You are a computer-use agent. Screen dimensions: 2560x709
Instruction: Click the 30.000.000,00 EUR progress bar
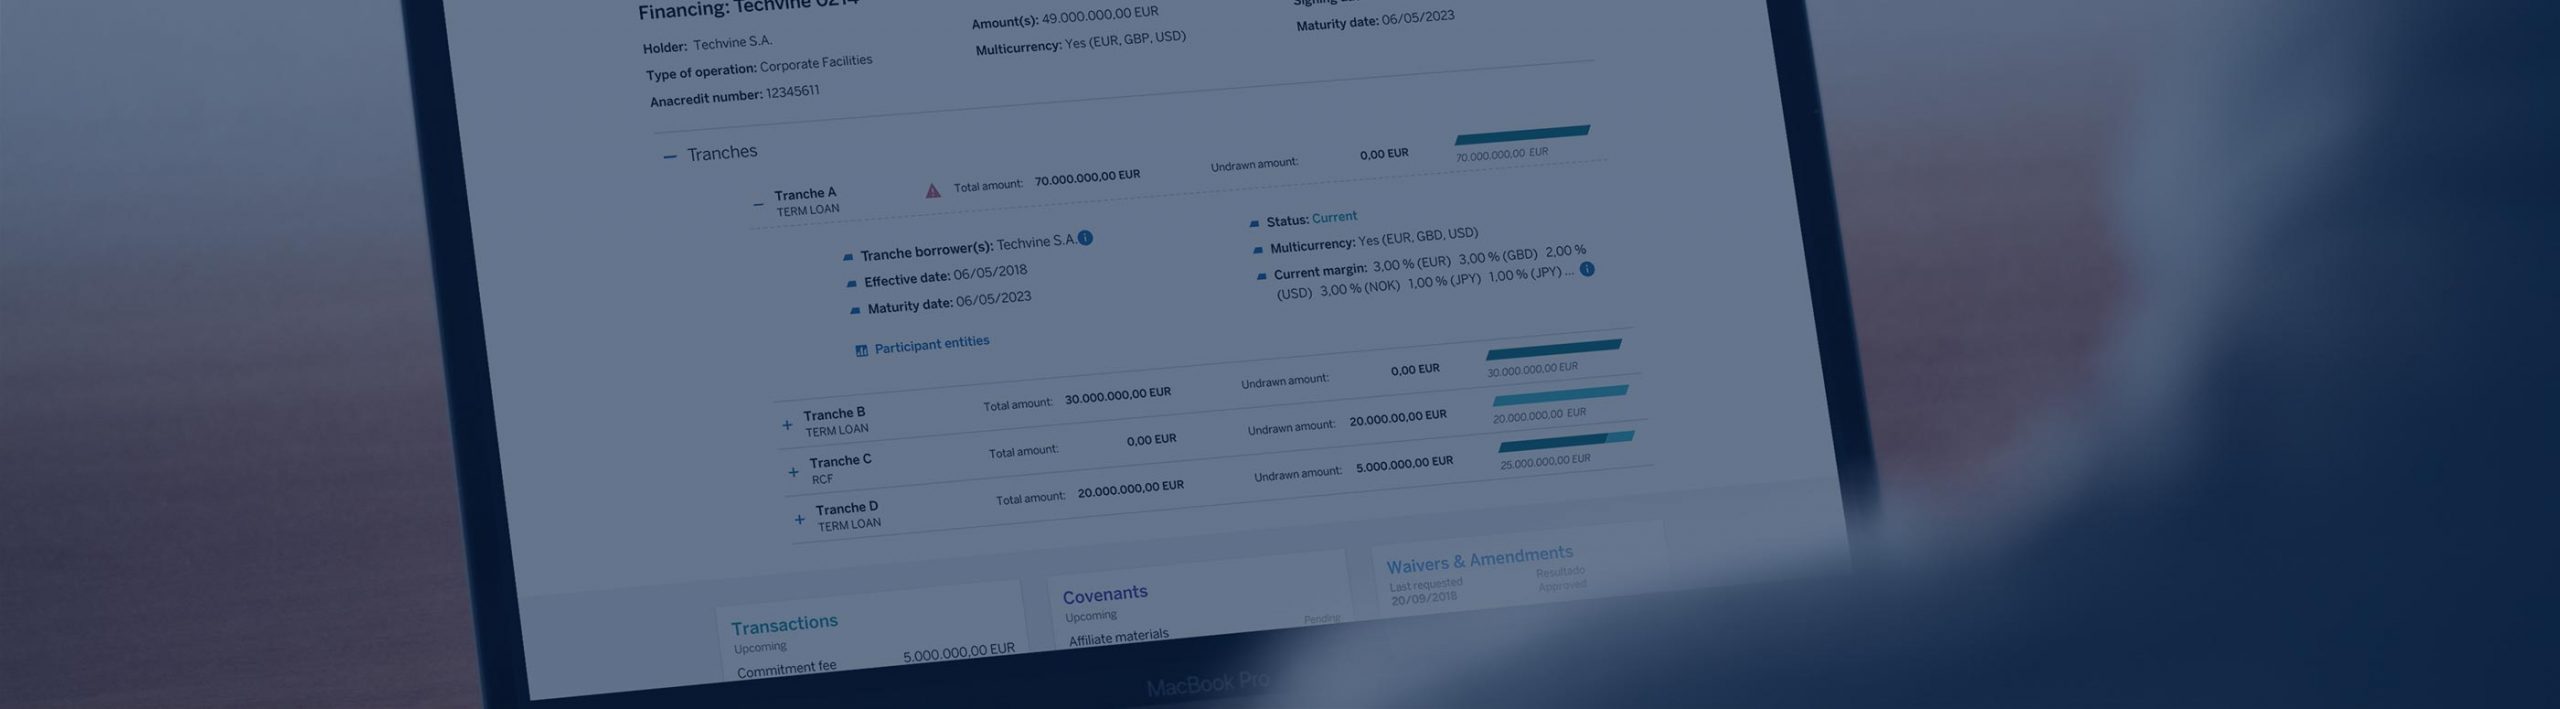click(1554, 350)
